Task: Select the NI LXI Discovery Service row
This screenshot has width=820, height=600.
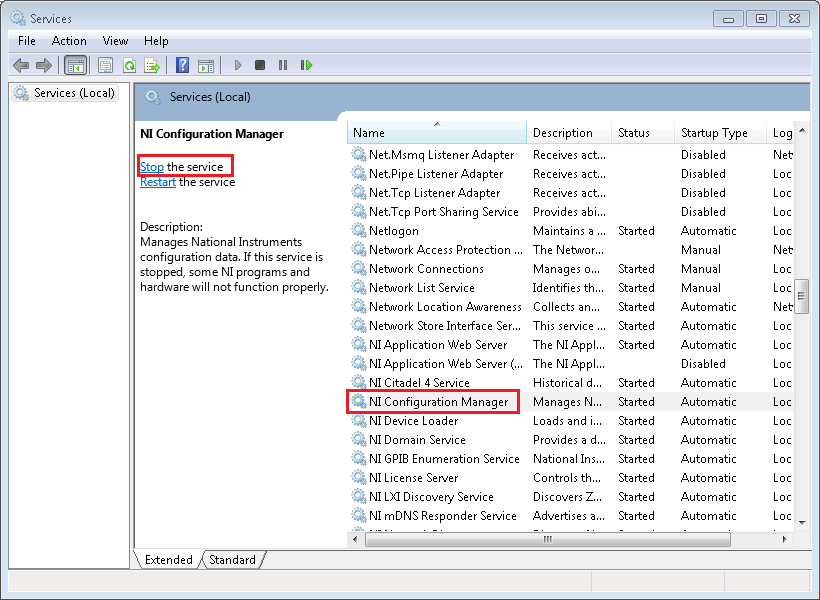Action: [x=571, y=496]
